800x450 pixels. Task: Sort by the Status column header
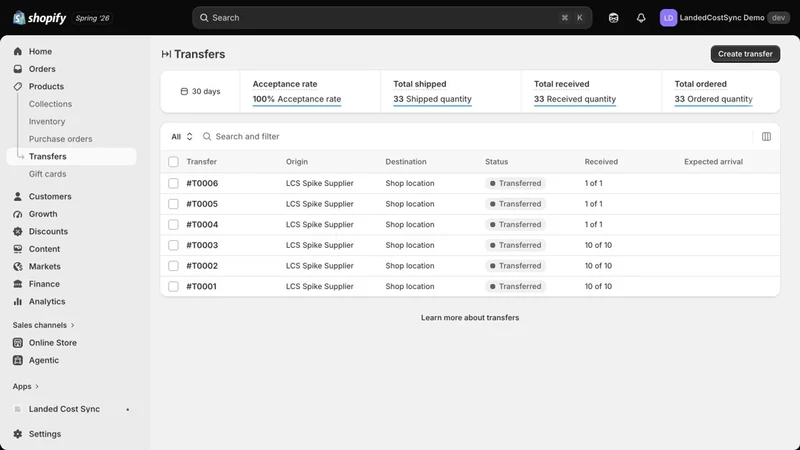[x=496, y=162]
